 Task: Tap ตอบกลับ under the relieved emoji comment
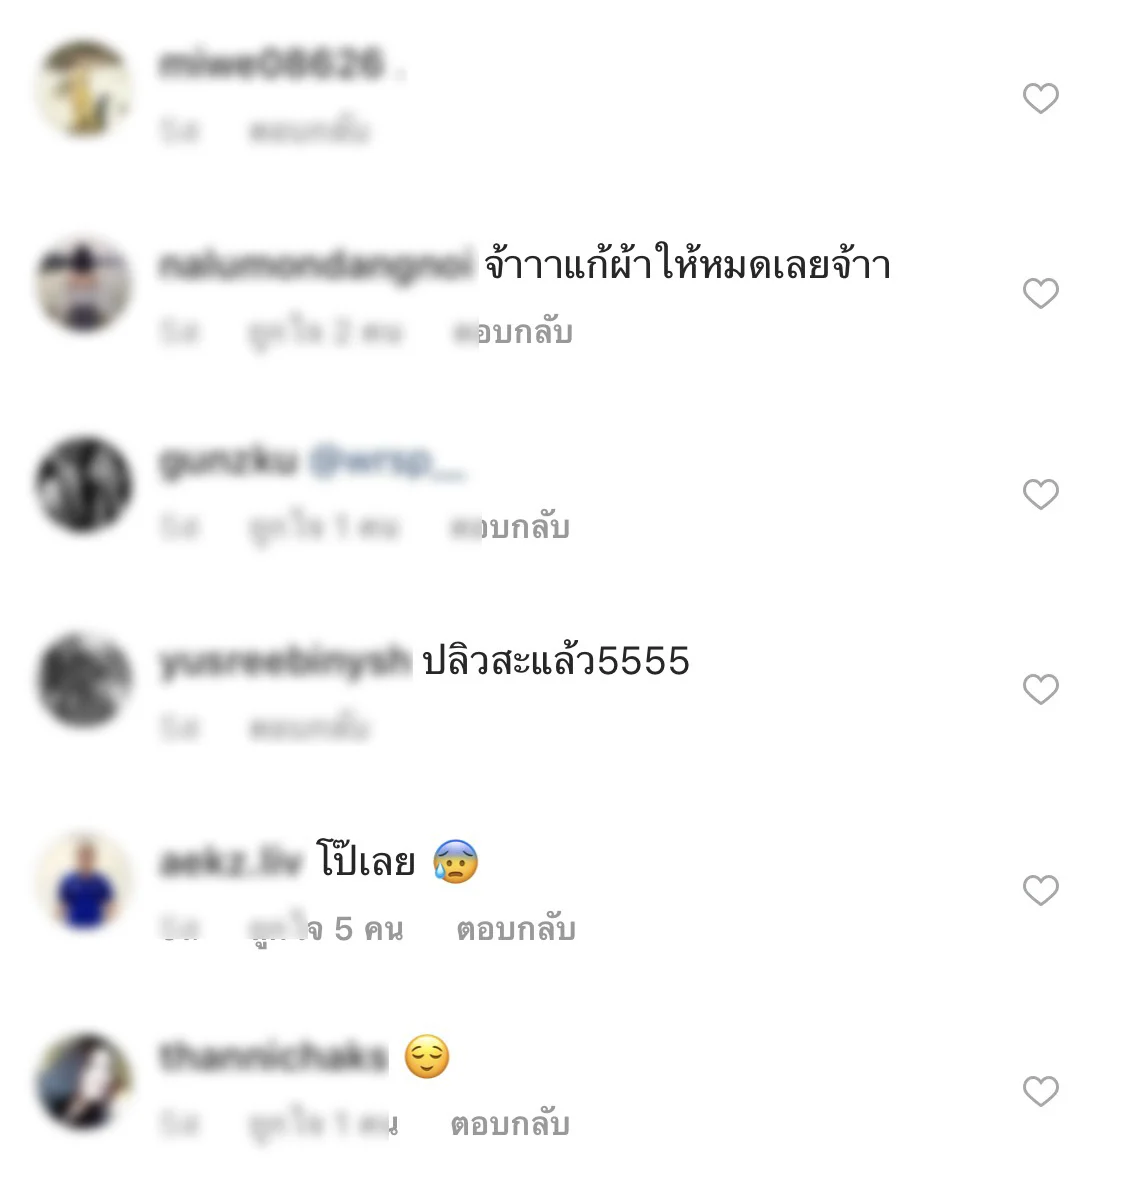tap(510, 1124)
